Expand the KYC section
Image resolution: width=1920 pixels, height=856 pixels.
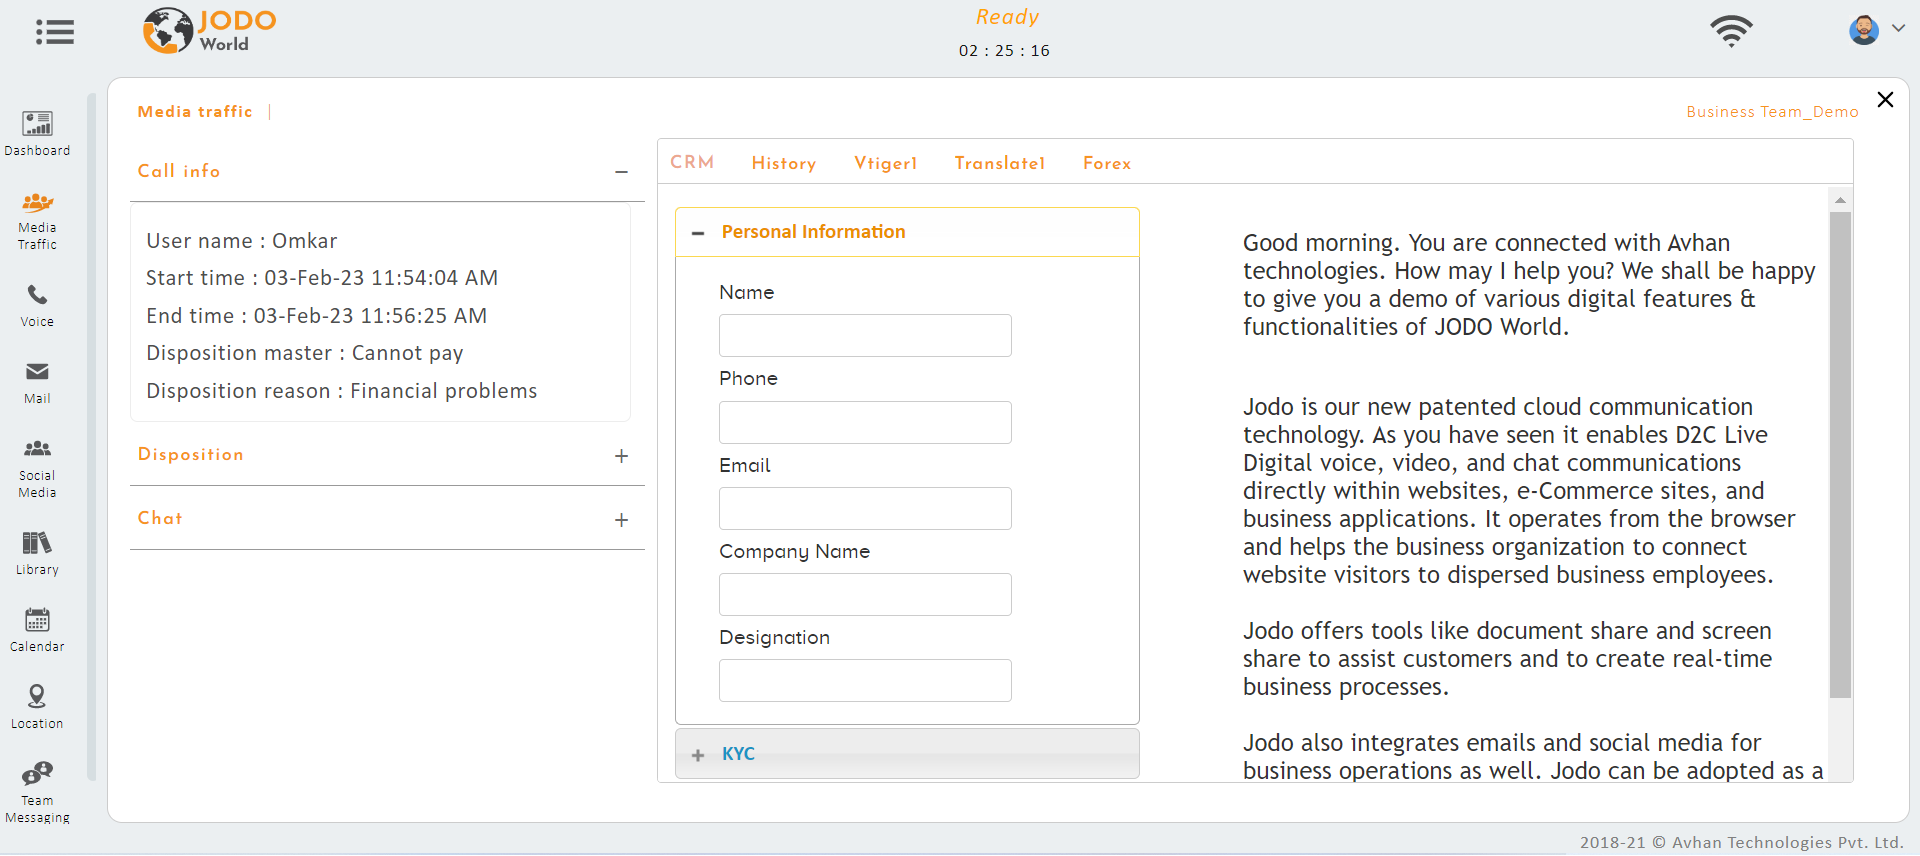pos(698,755)
